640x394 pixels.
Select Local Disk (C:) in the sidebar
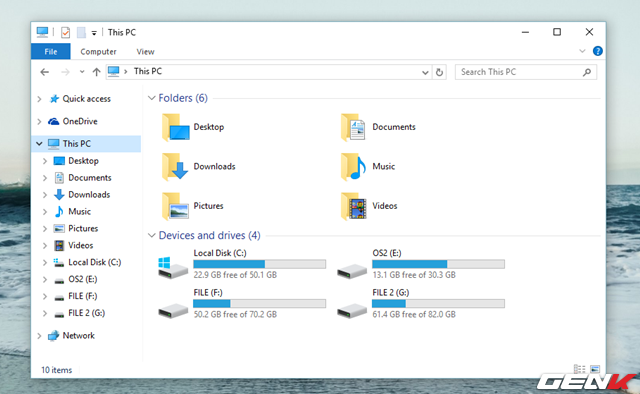94,263
